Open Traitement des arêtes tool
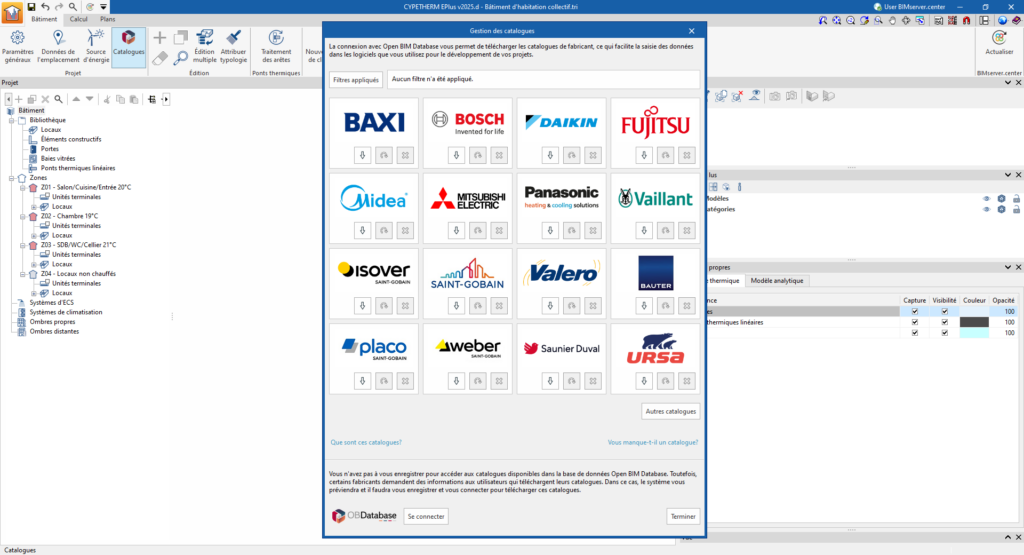Image resolution: width=1024 pixels, height=555 pixels. tap(276, 46)
